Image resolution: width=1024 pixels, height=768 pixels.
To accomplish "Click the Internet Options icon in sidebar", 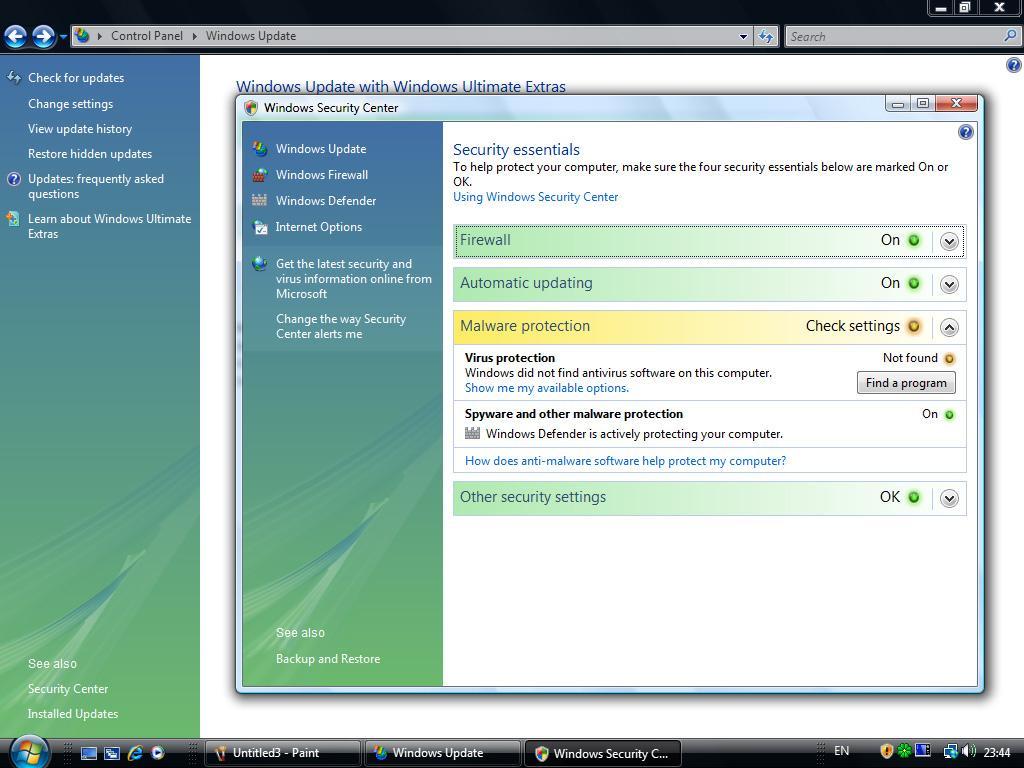I will pos(260,227).
